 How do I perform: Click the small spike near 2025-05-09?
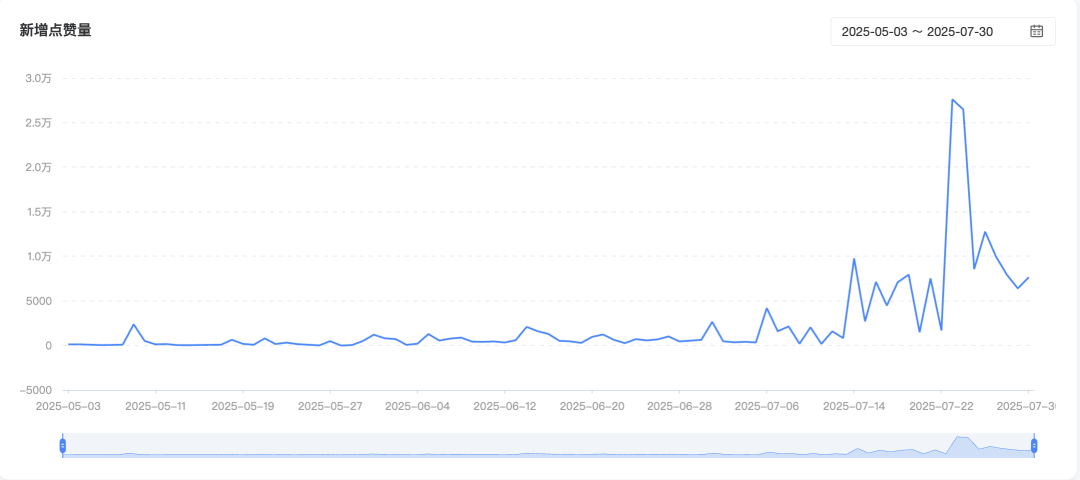coord(133,324)
